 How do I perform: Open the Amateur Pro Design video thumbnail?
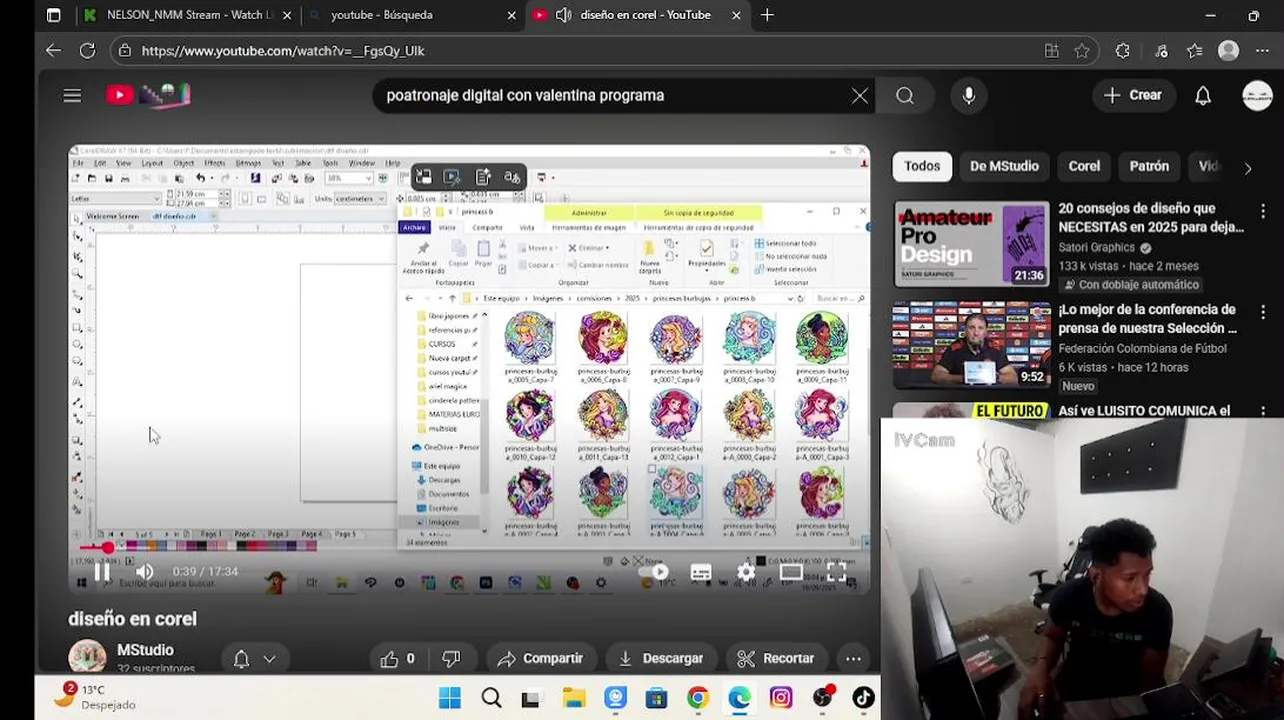pyautogui.click(x=971, y=244)
